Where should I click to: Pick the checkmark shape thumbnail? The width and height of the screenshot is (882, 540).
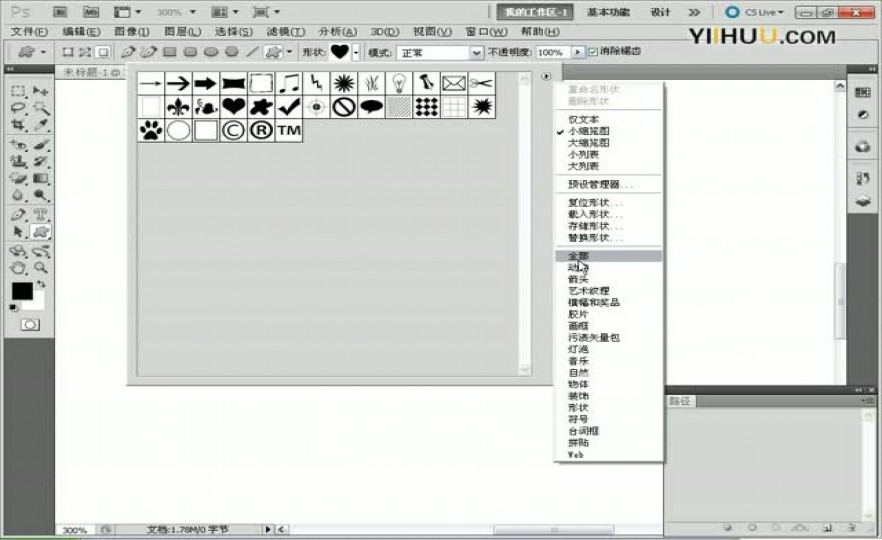click(x=289, y=107)
